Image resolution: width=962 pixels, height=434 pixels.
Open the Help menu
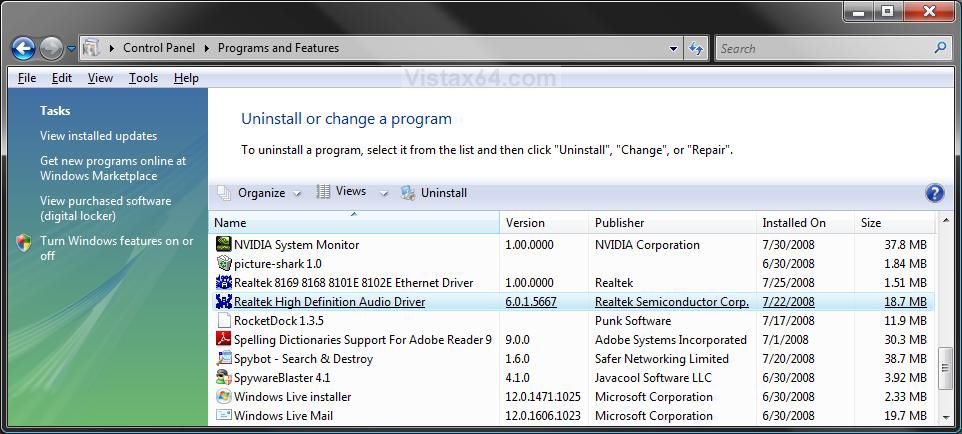click(x=186, y=78)
